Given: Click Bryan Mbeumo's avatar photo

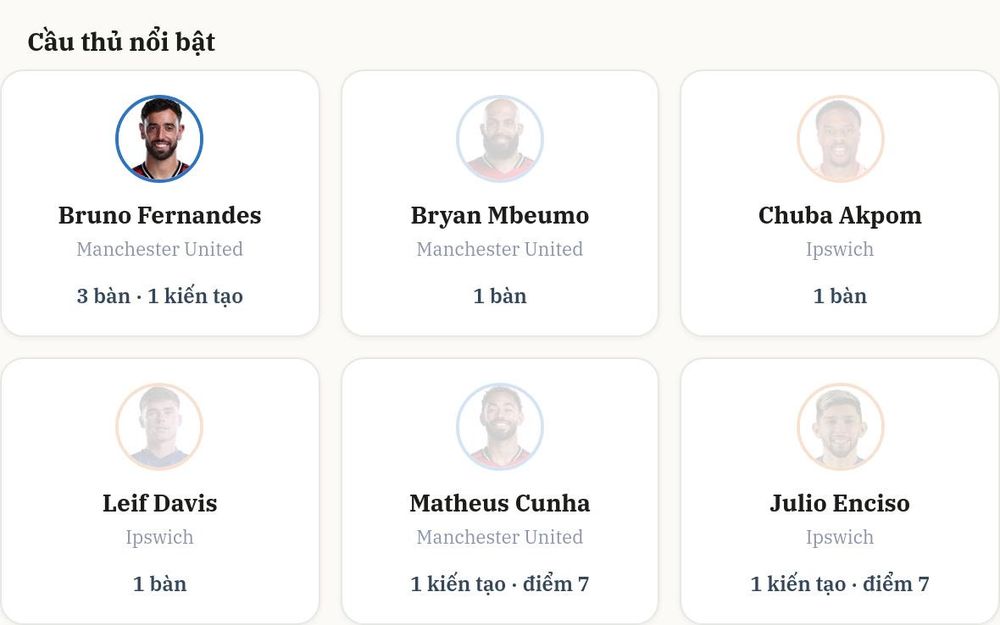Looking at the screenshot, I should 500,139.
